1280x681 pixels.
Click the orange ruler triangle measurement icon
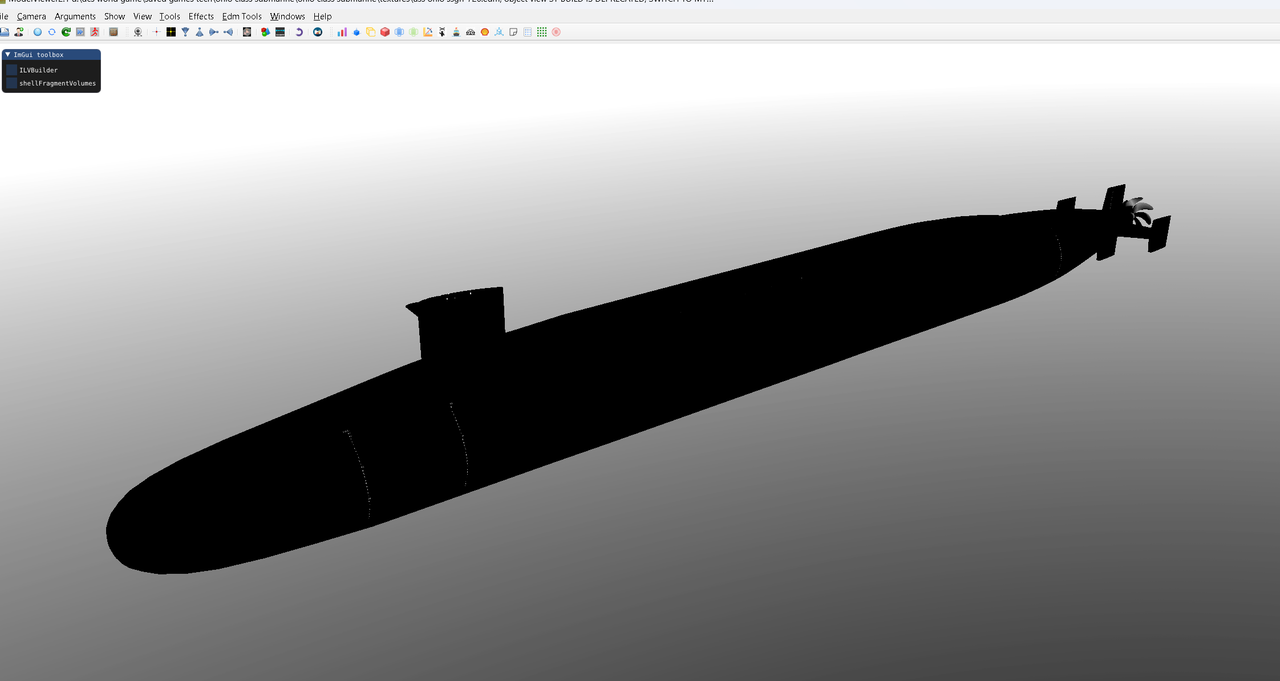coord(427,32)
